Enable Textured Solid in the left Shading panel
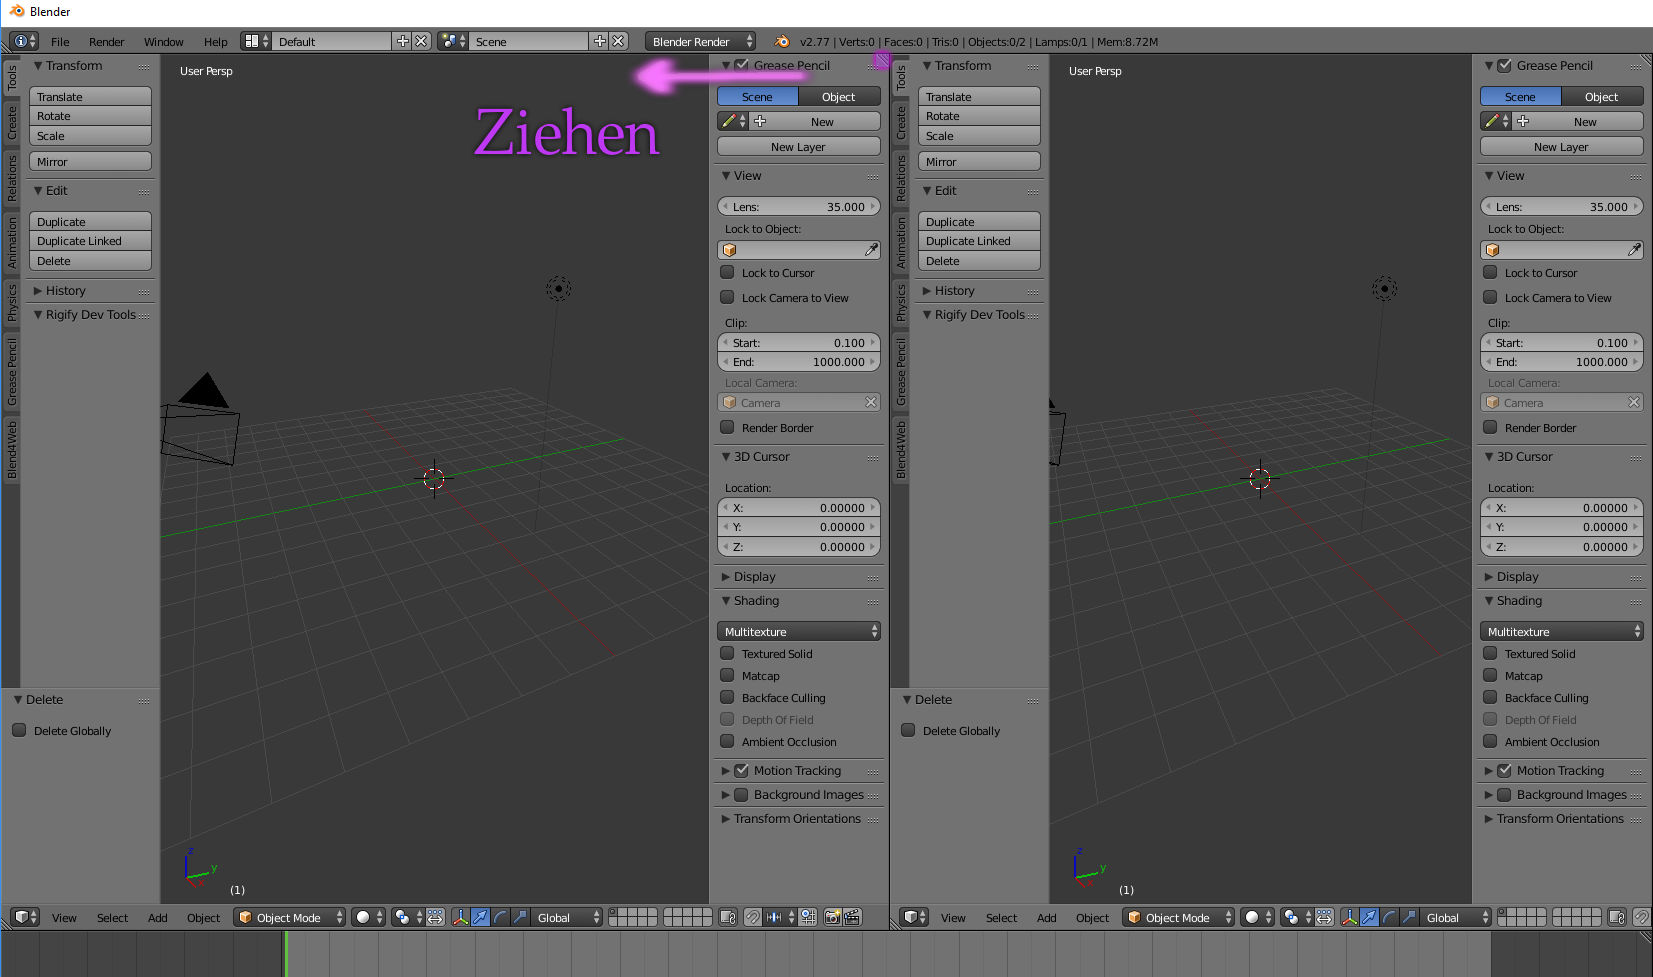This screenshot has height=977, width=1653. (727, 653)
